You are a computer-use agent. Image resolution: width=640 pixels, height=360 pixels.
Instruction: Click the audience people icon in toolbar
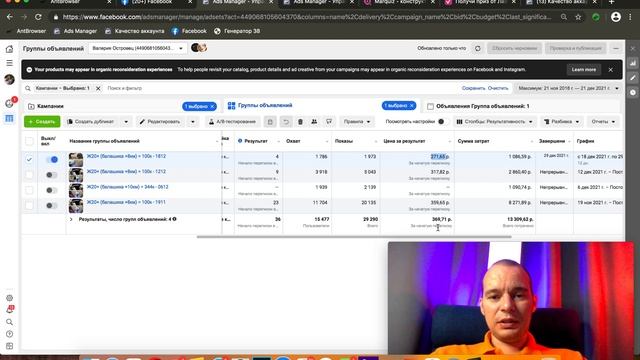click(x=314, y=122)
